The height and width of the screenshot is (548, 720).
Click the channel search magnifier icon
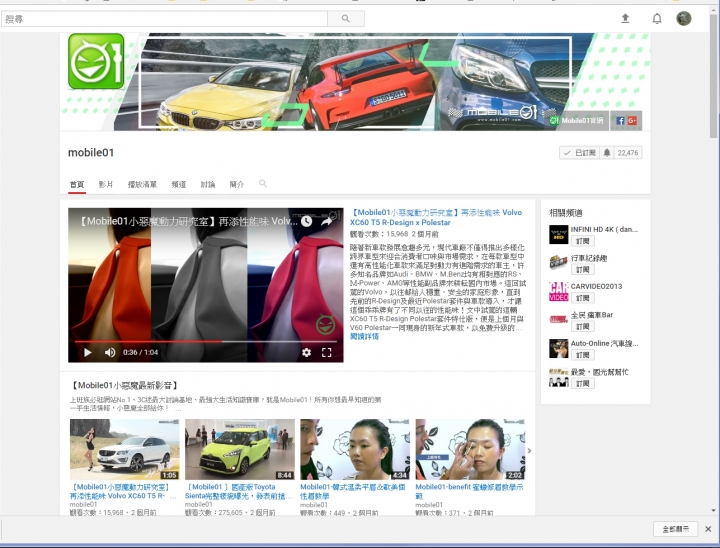click(263, 183)
